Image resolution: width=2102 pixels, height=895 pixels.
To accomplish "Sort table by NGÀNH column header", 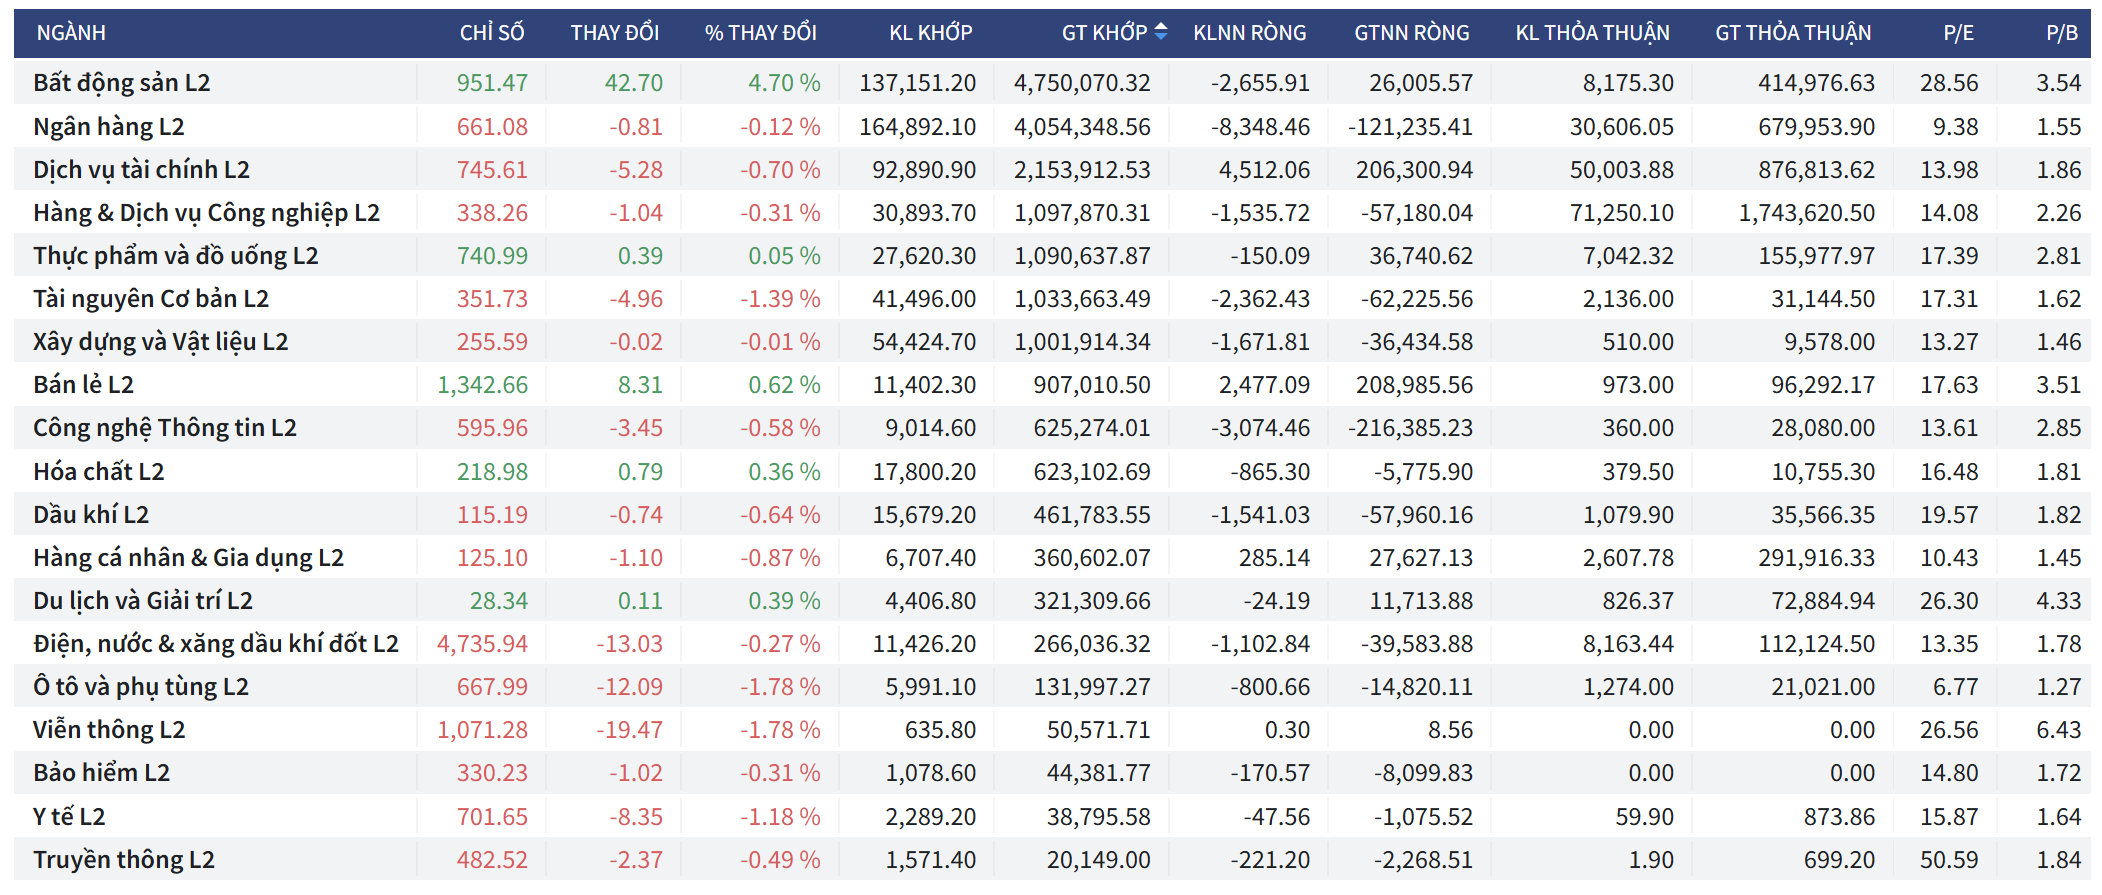I will click(71, 33).
